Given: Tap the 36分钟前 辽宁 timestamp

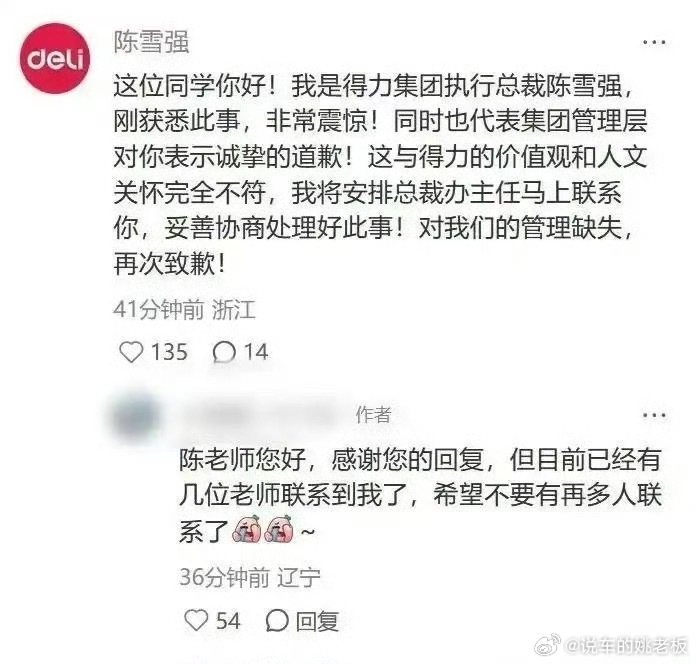Looking at the screenshot, I should (250, 577).
